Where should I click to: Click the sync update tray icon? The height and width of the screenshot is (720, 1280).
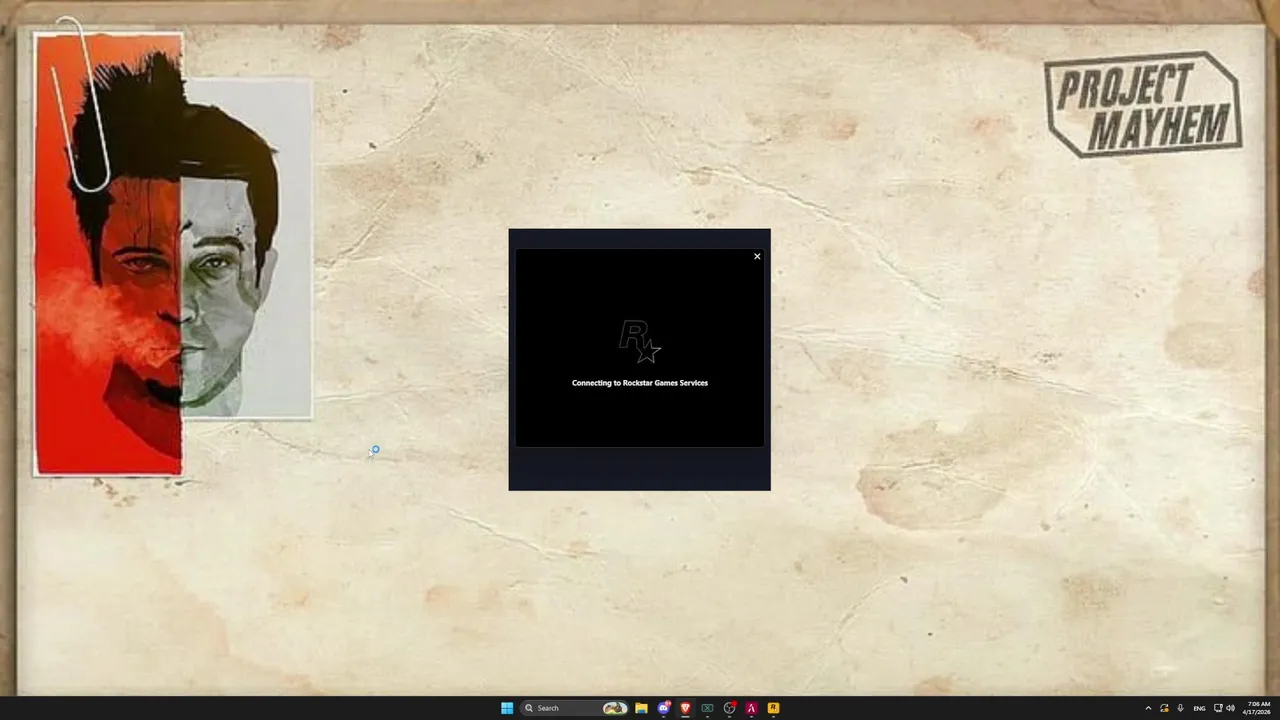click(1164, 708)
